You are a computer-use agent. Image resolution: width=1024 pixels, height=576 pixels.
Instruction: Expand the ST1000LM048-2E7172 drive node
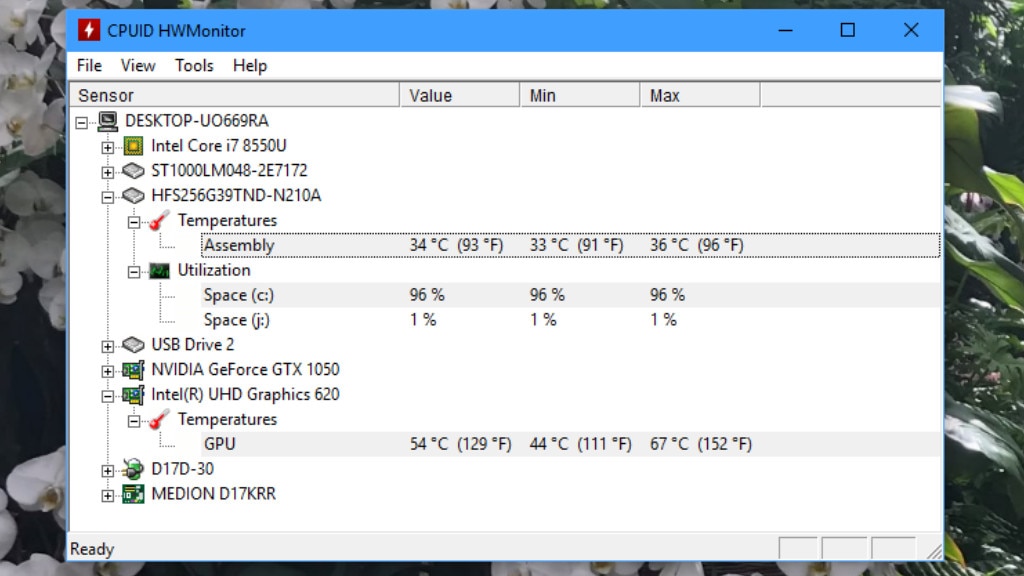point(108,172)
